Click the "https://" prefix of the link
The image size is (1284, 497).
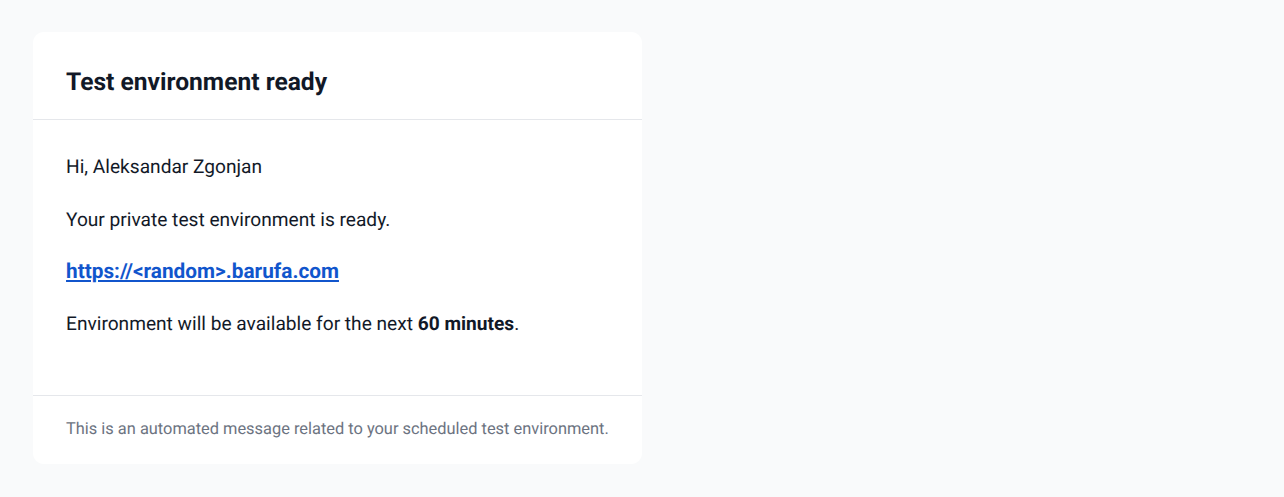tap(98, 271)
